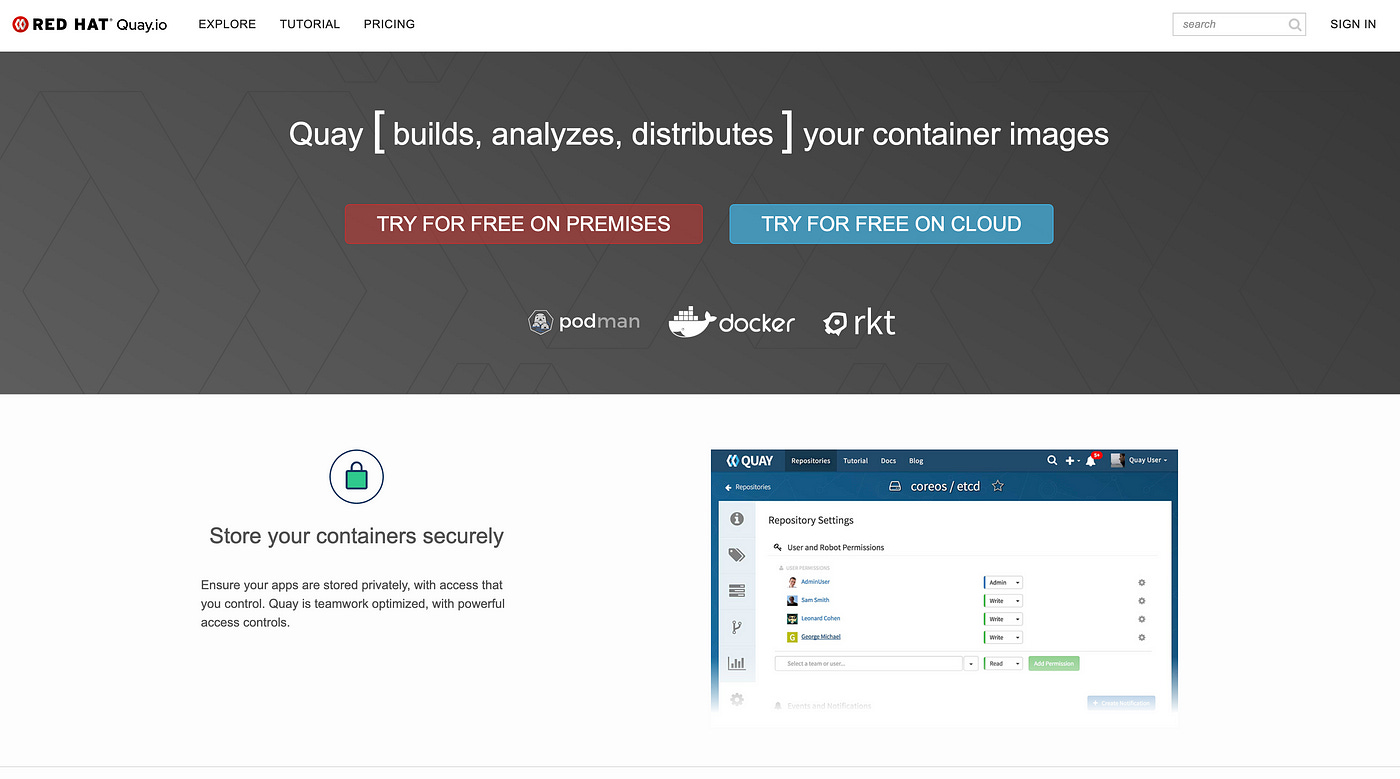This screenshot has width=1400, height=779.
Task: Open Blog tab in the preview header
Action: [916, 461]
